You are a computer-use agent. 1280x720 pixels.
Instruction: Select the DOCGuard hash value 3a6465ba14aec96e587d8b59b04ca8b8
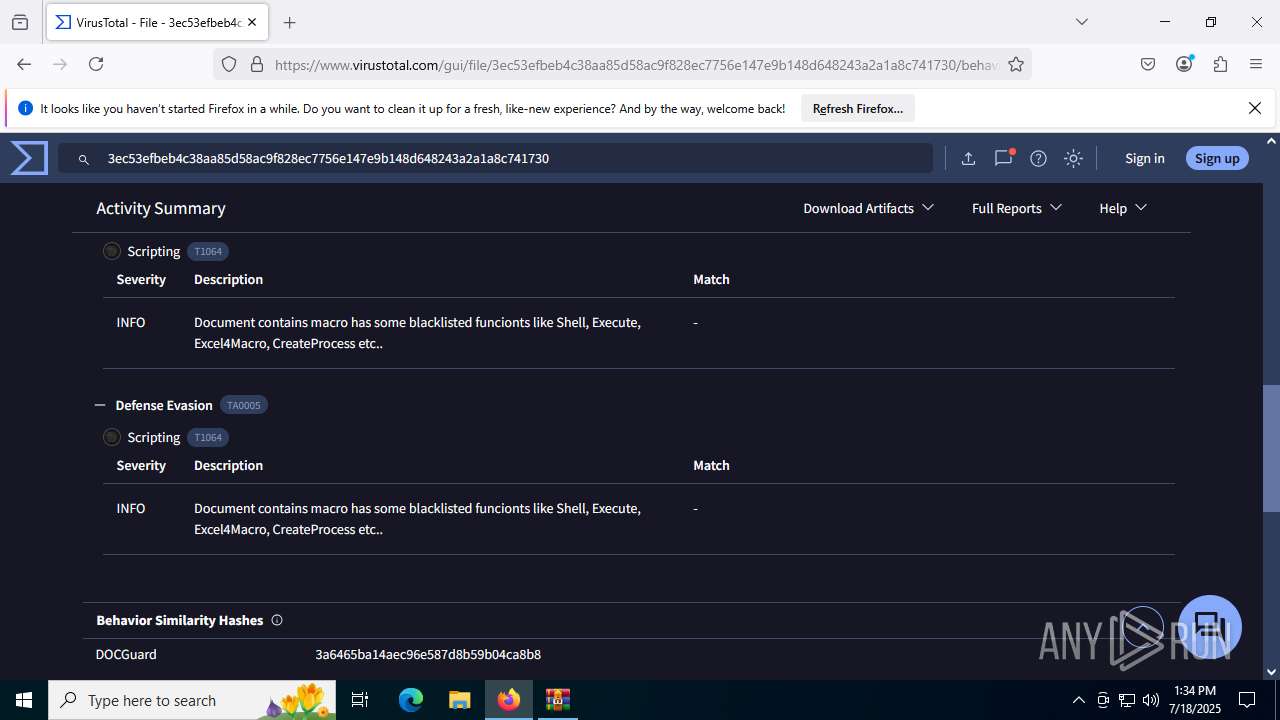428,655
